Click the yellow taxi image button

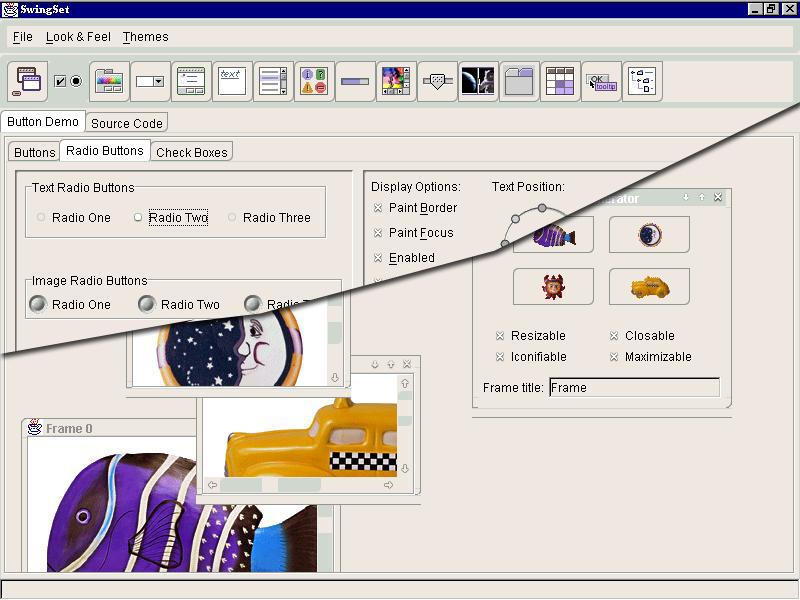649,287
